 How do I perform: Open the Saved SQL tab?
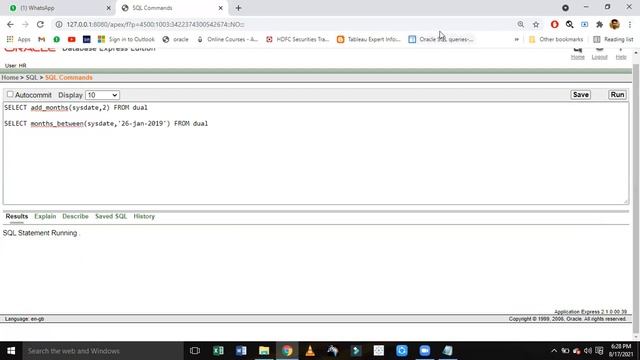111,216
